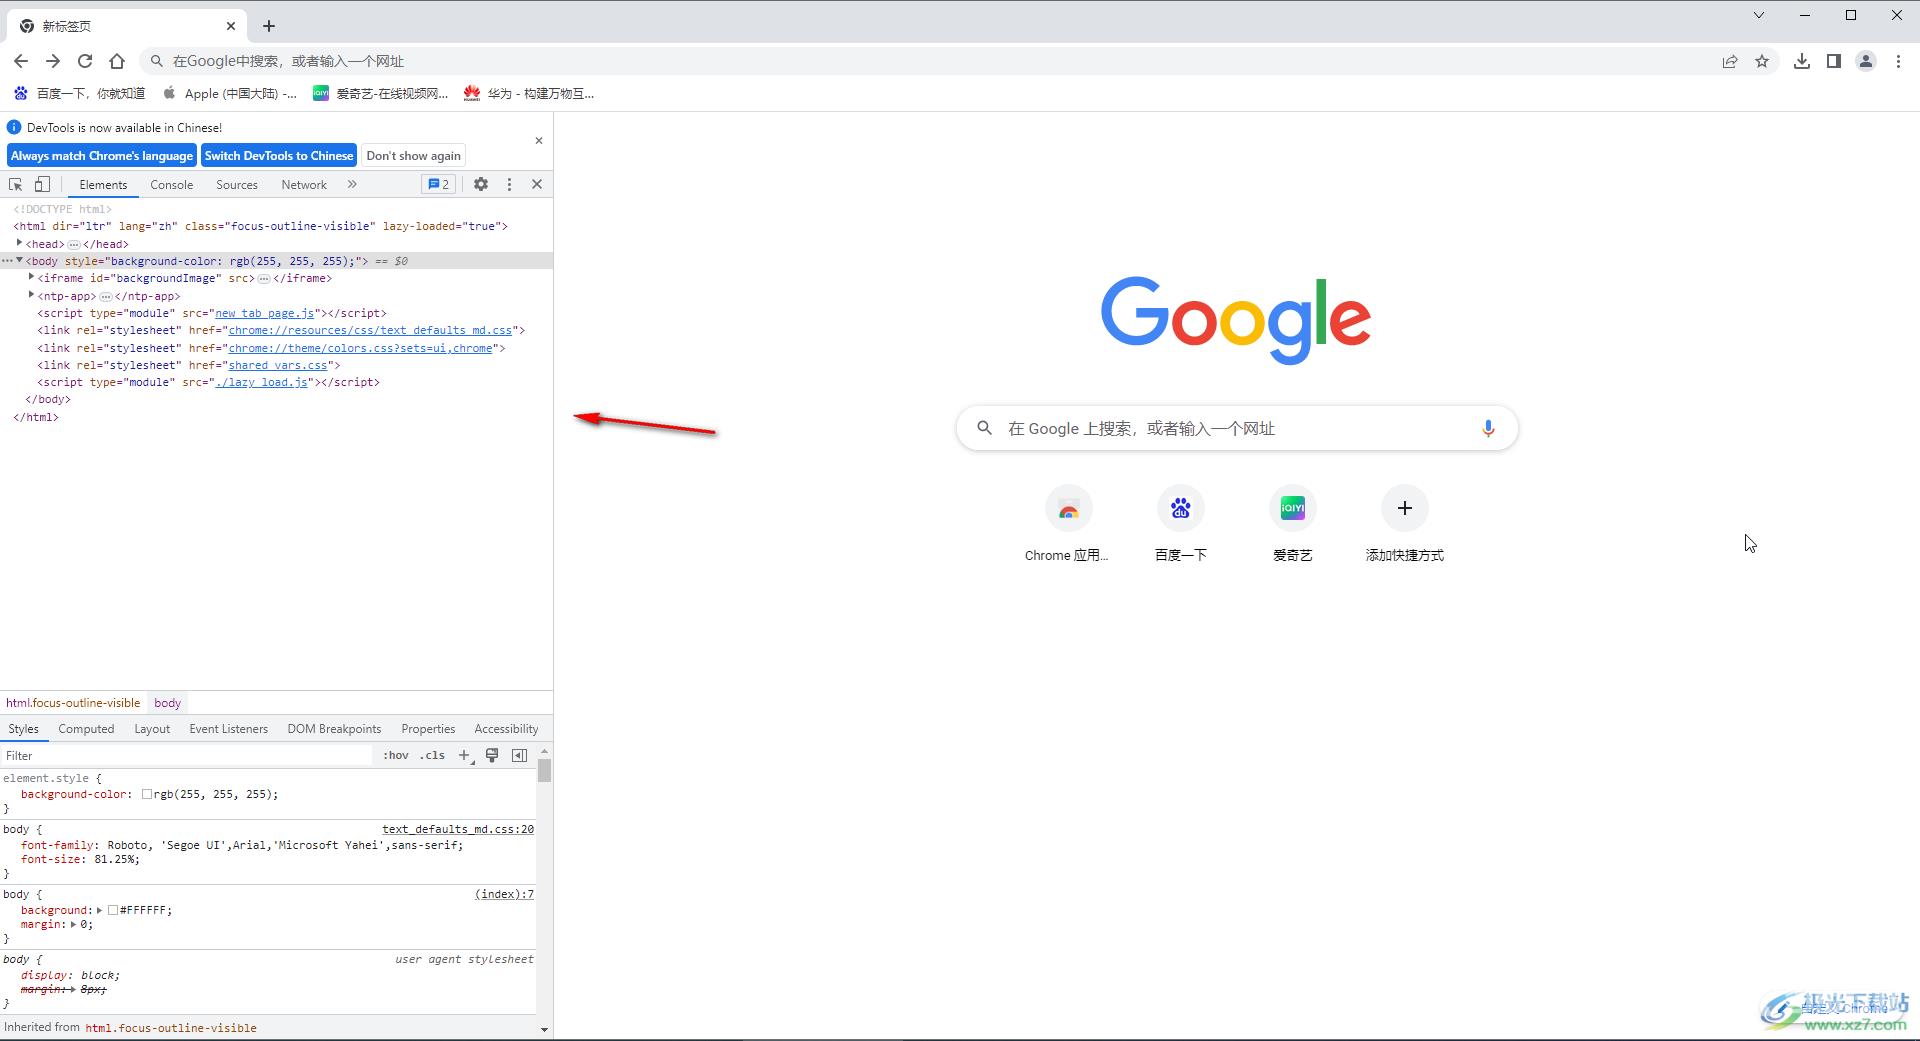Switch to the Console tab
Image resolution: width=1920 pixels, height=1041 pixels.
click(172, 185)
